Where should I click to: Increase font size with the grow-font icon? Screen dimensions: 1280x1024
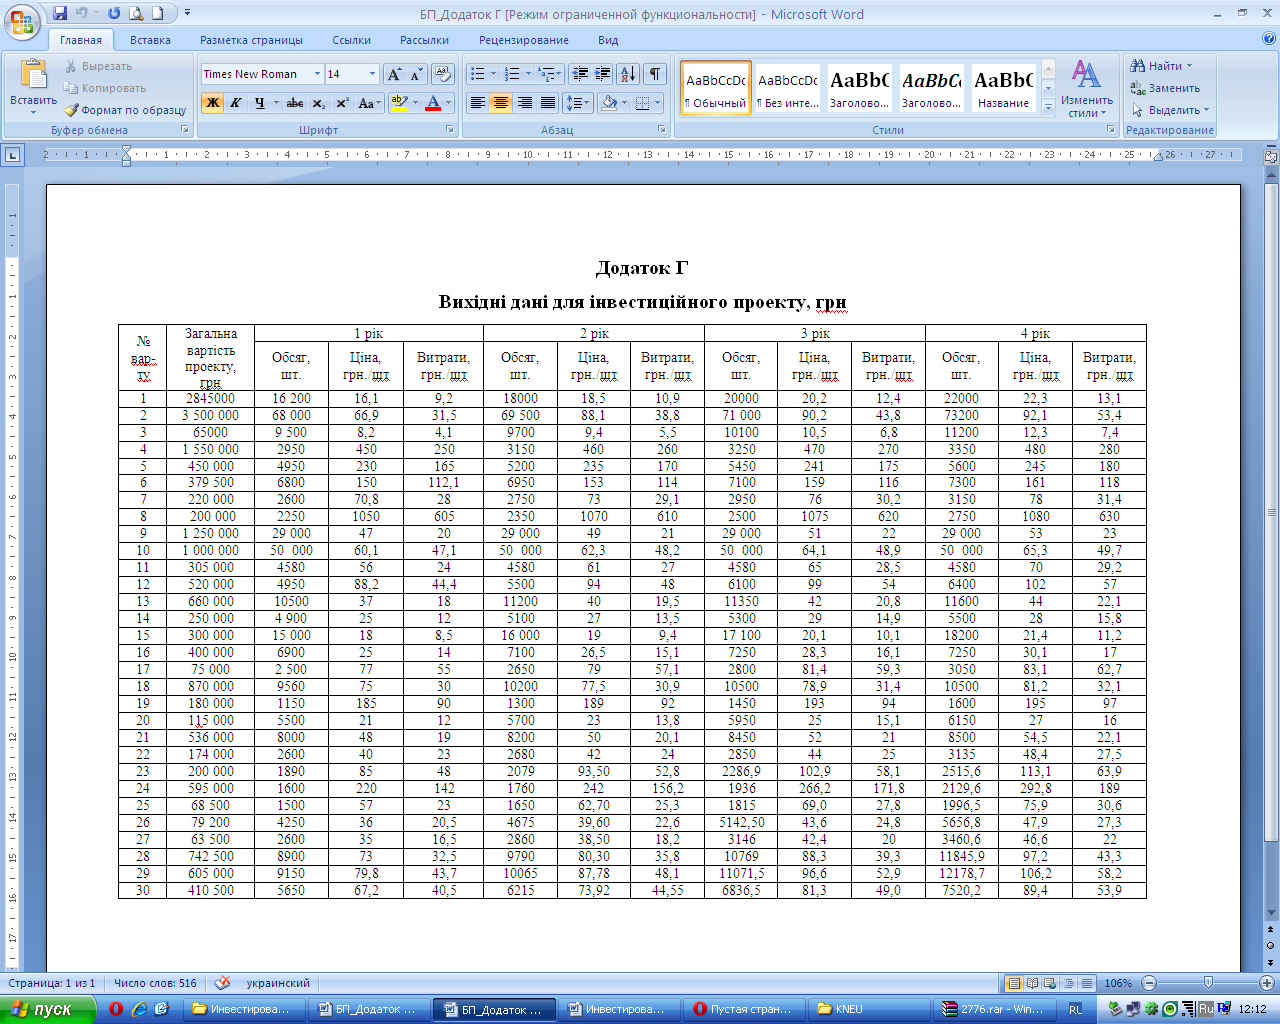pos(394,74)
